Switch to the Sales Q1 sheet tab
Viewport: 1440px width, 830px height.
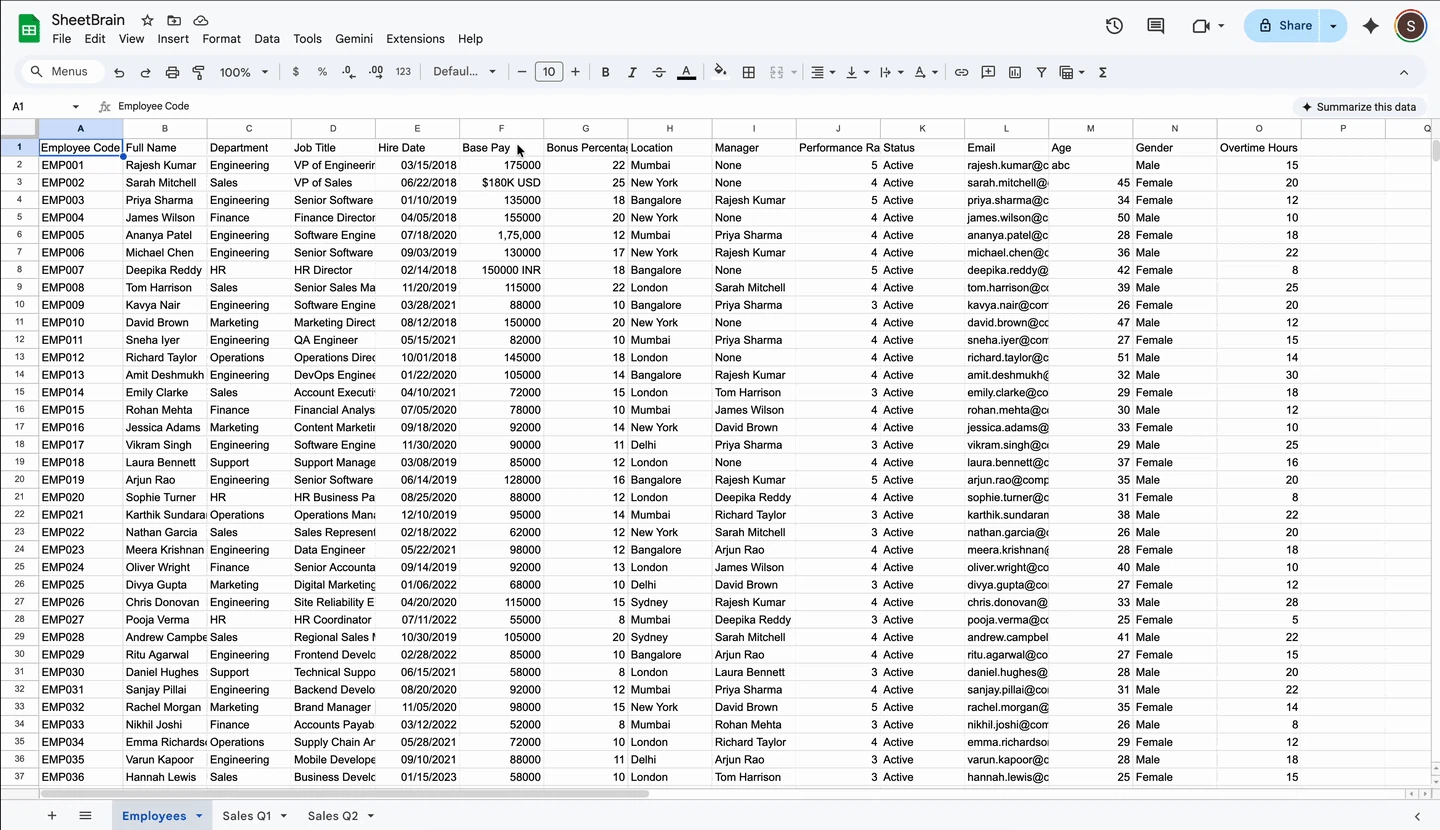pyautogui.click(x=246, y=816)
